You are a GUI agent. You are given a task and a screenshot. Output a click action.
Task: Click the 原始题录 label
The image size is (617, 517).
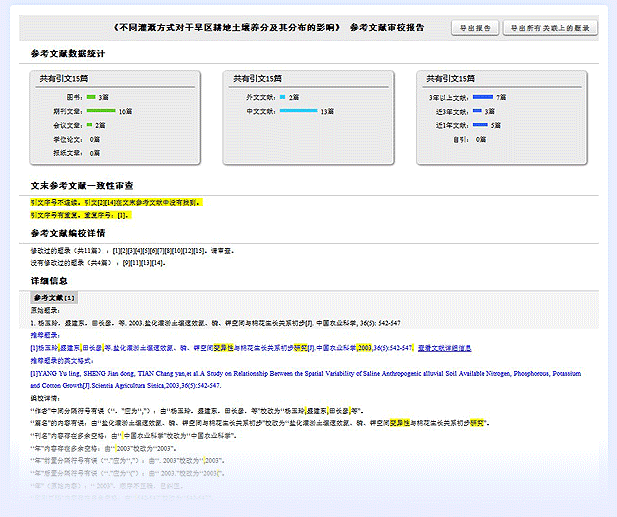45,310
